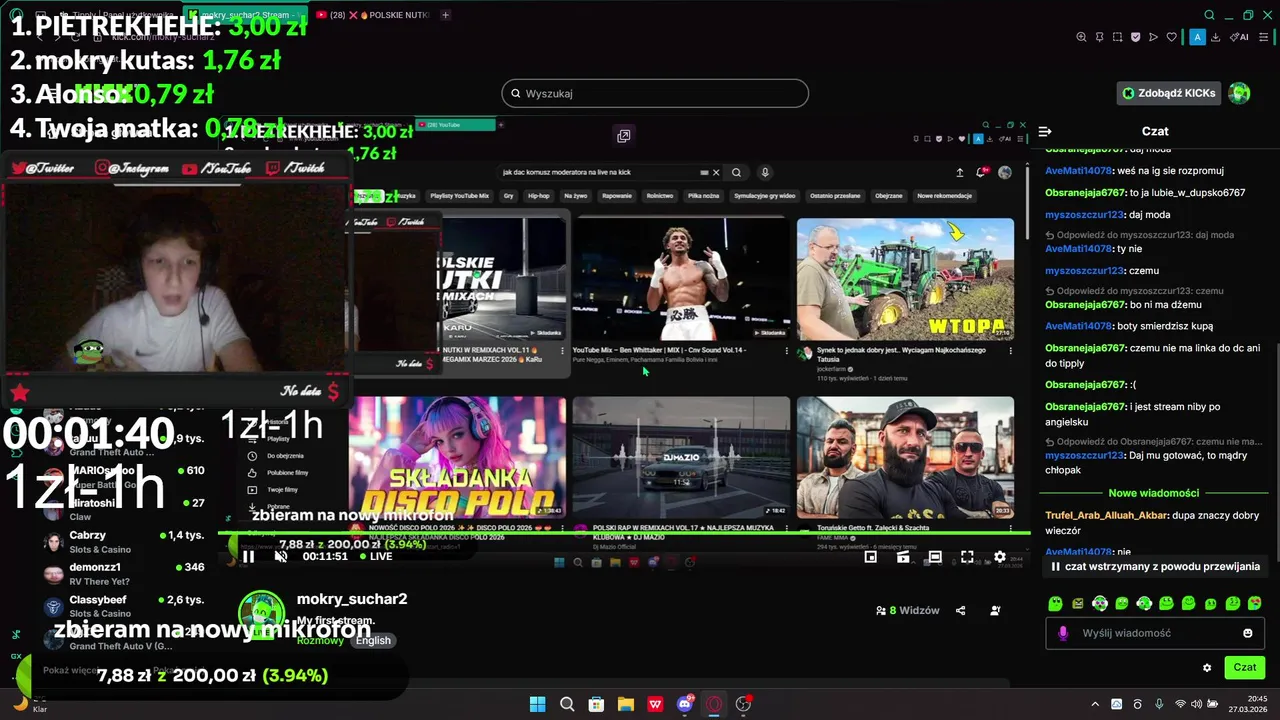Viewport: 1280px width, 720px height.
Task: Click chat user Trufel_Arab_Alluah_Akbar
Action: click(1106, 515)
